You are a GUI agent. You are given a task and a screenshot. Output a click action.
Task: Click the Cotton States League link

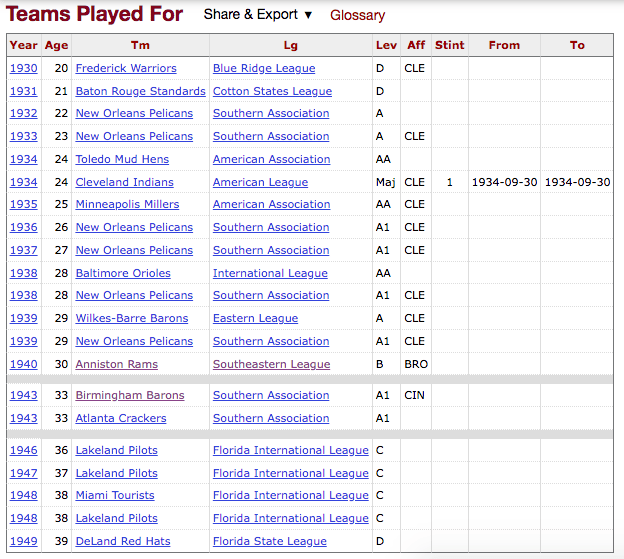coord(272,91)
